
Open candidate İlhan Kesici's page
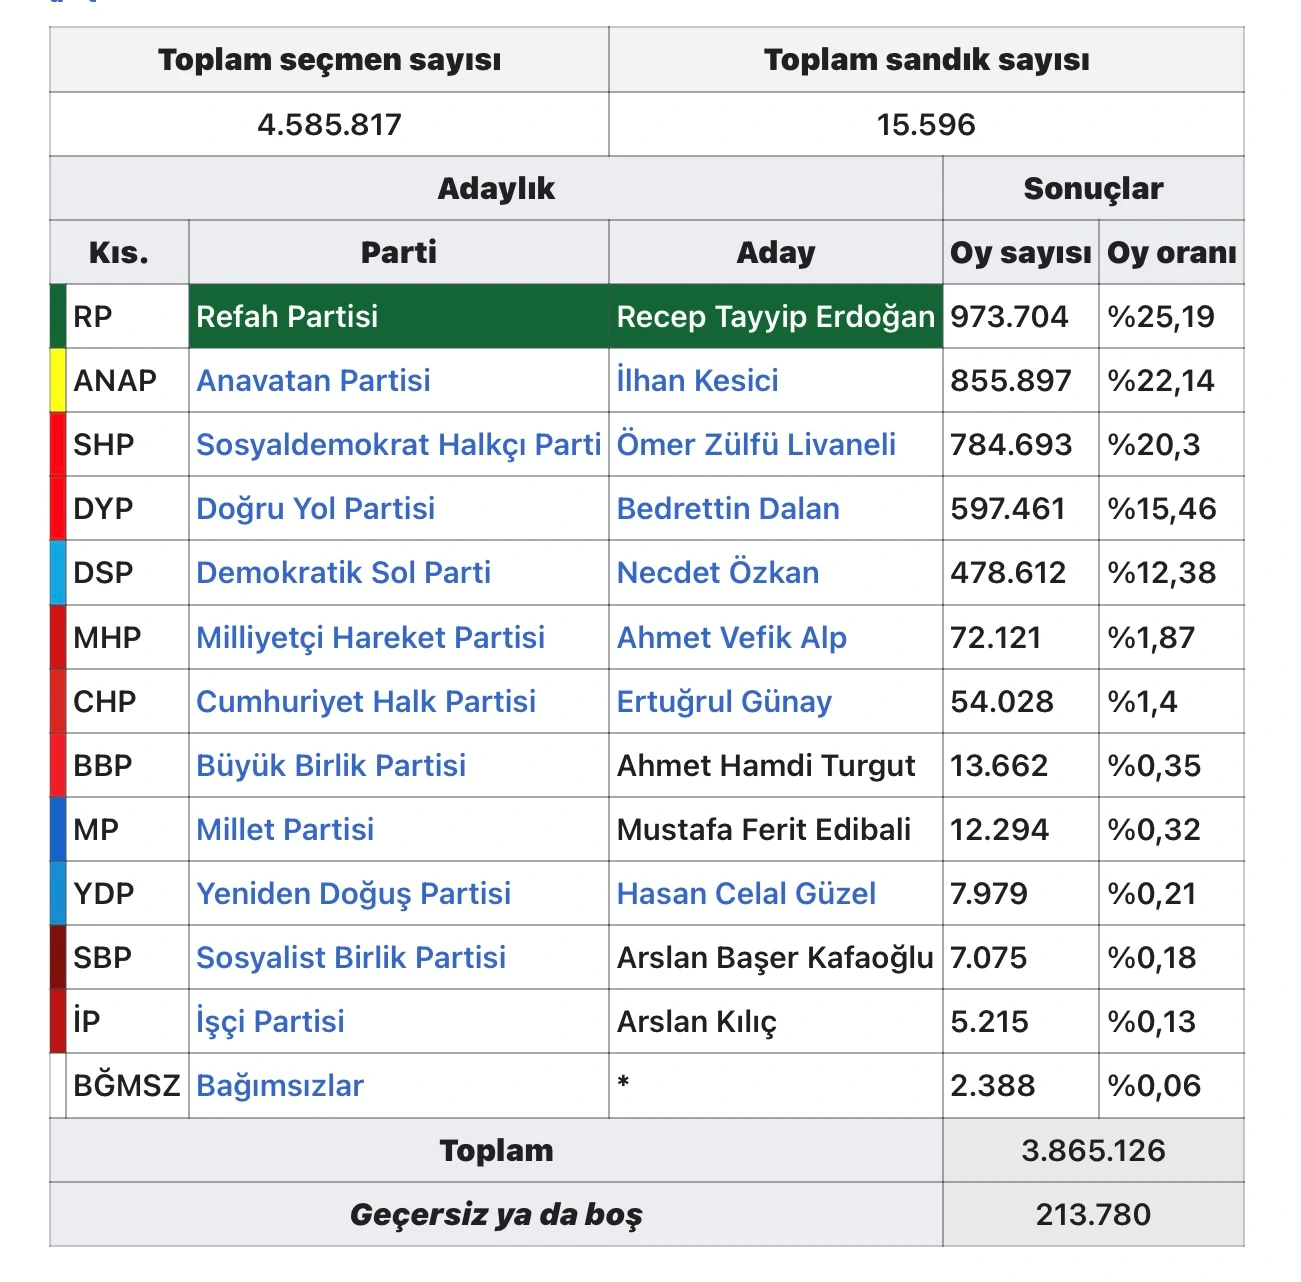697,381
